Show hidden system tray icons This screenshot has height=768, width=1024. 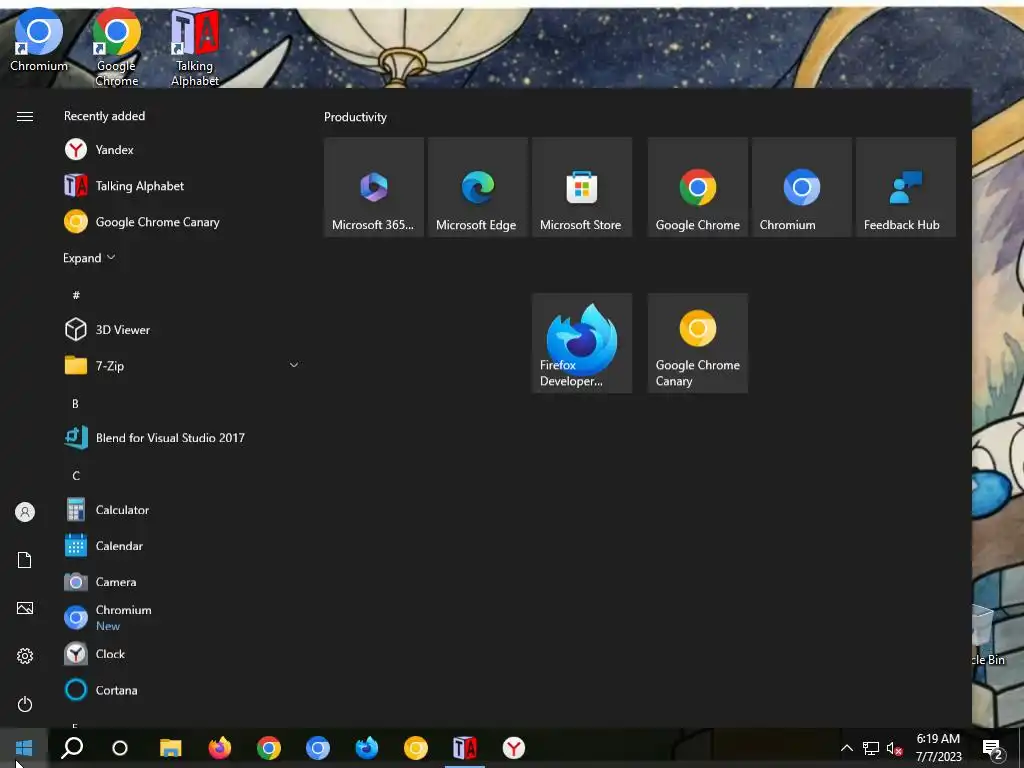coord(846,748)
